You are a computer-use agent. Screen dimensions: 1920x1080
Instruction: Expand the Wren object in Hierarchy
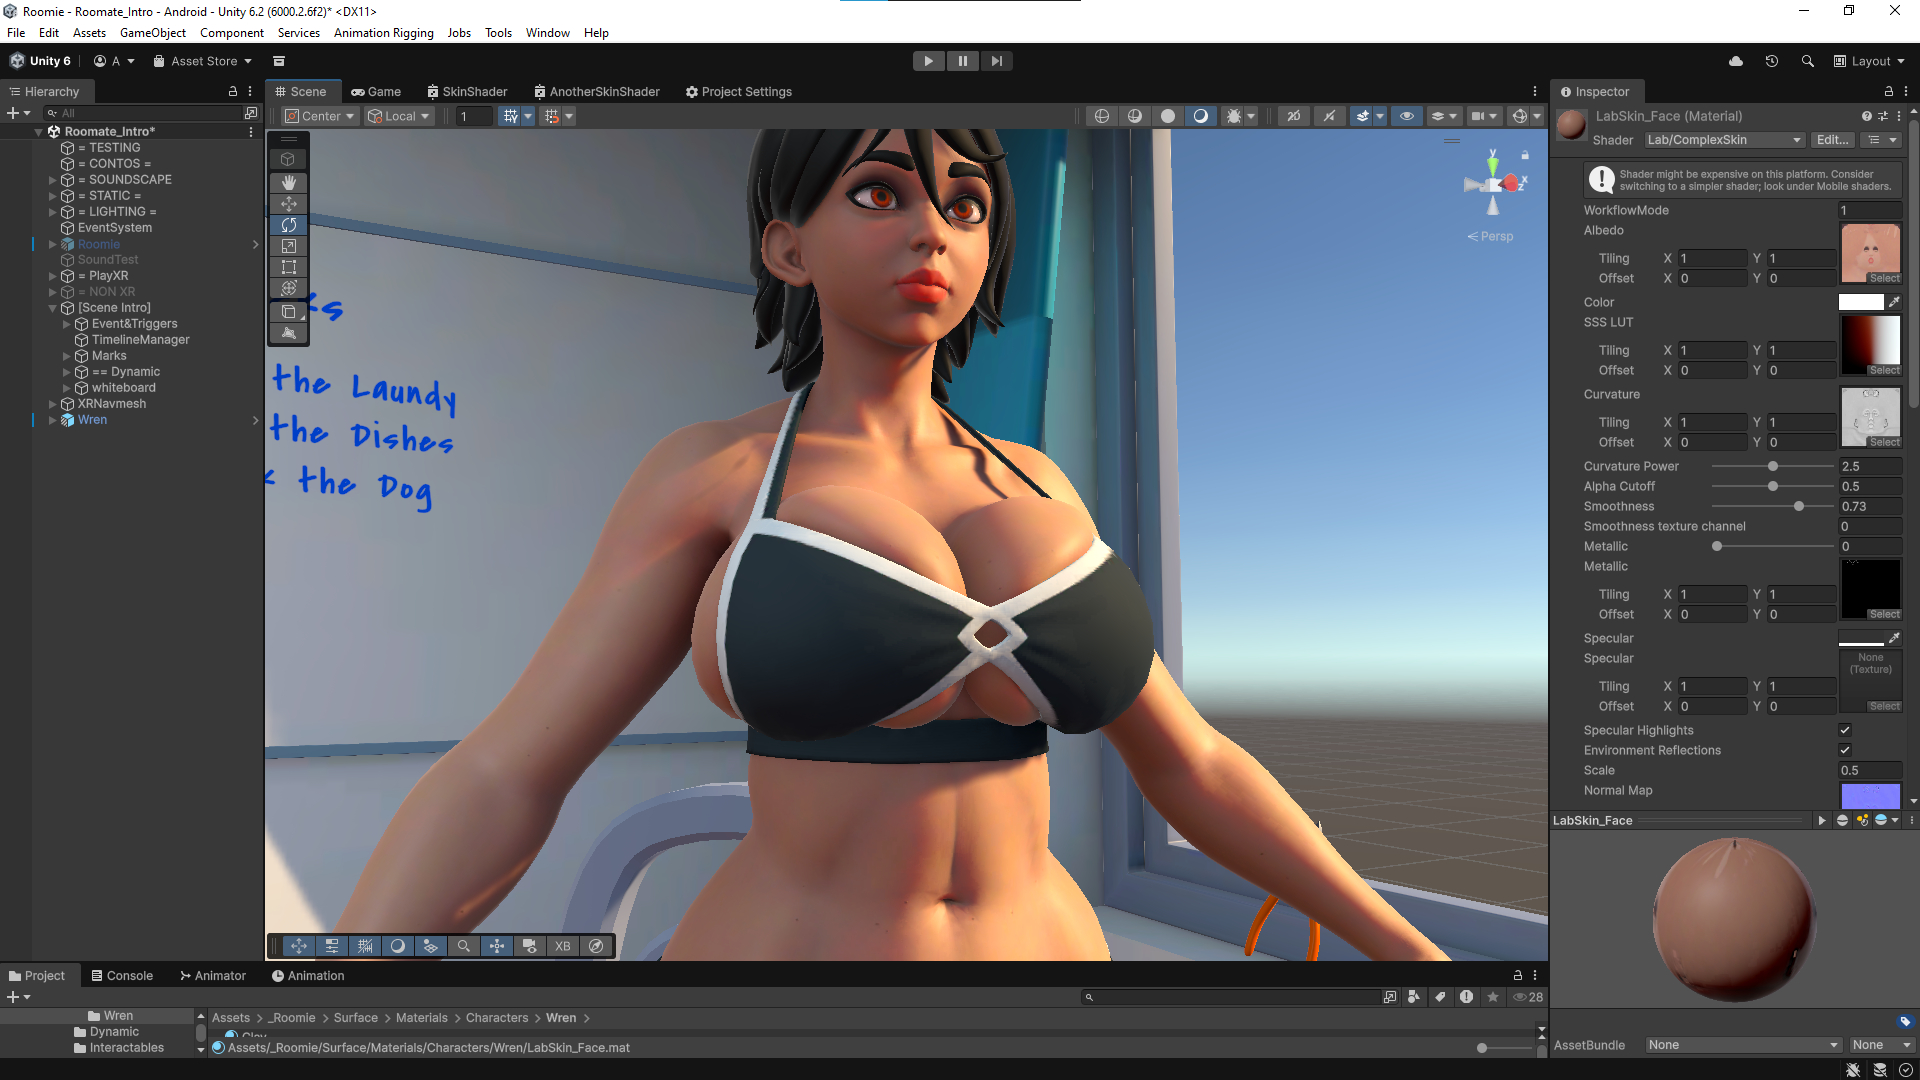[x=52, y=420]
